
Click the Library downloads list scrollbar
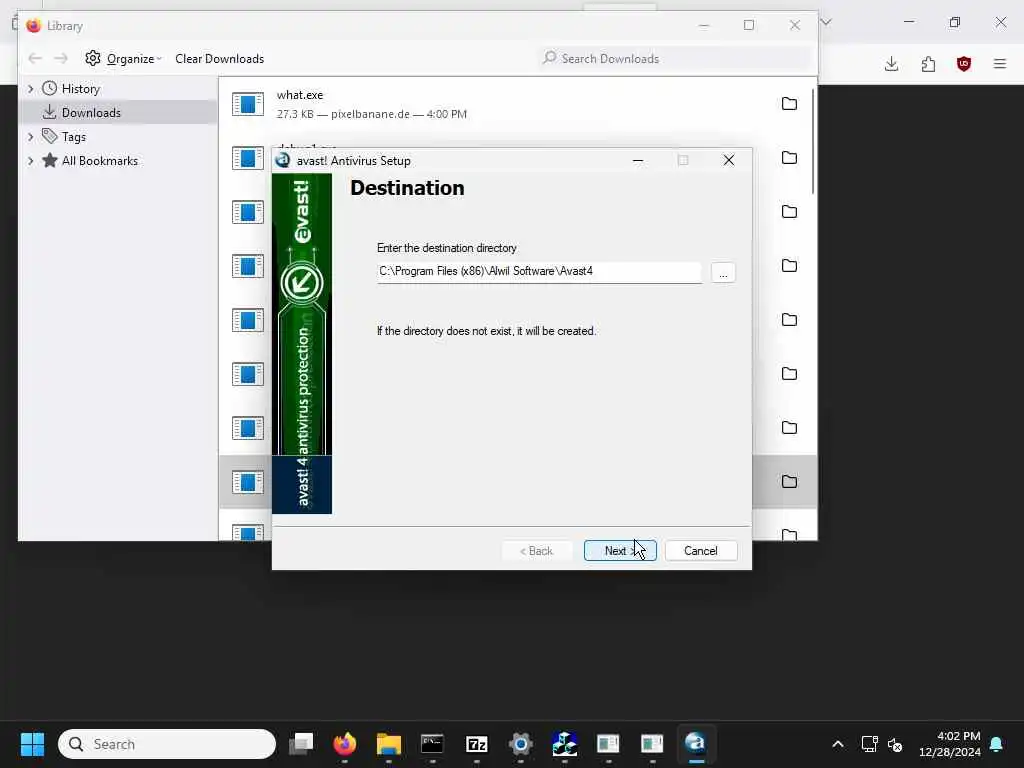pyautogui.click(x=813, y=141)
